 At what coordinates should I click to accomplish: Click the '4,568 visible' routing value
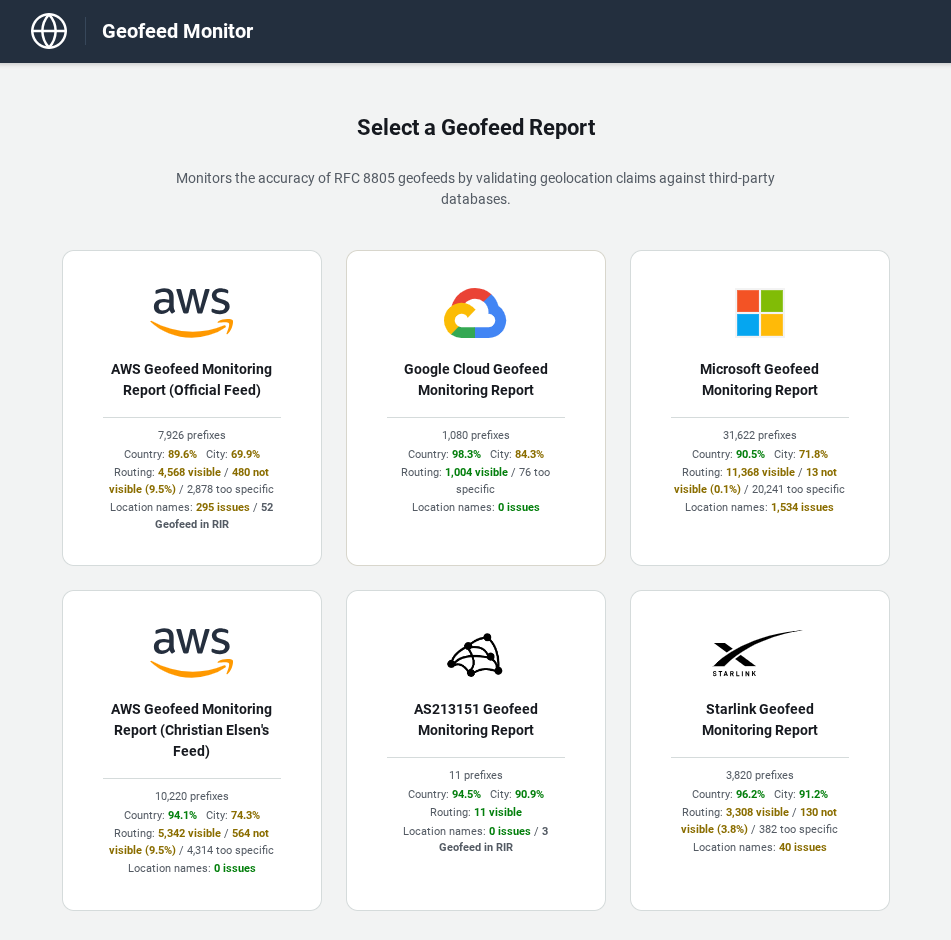click(x=189, y=472)
